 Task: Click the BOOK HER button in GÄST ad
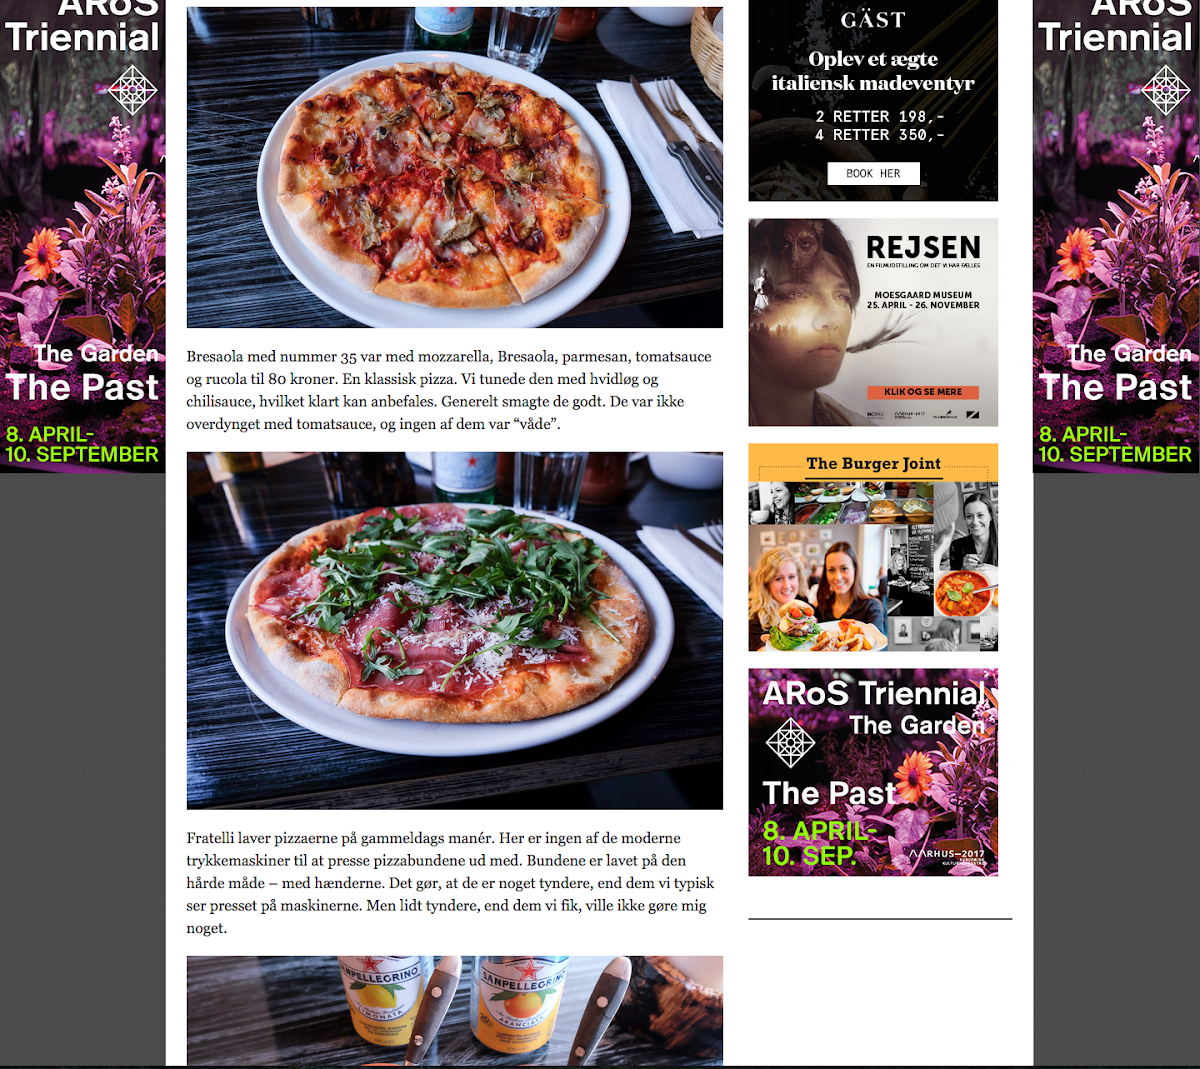tap(873, 173)
